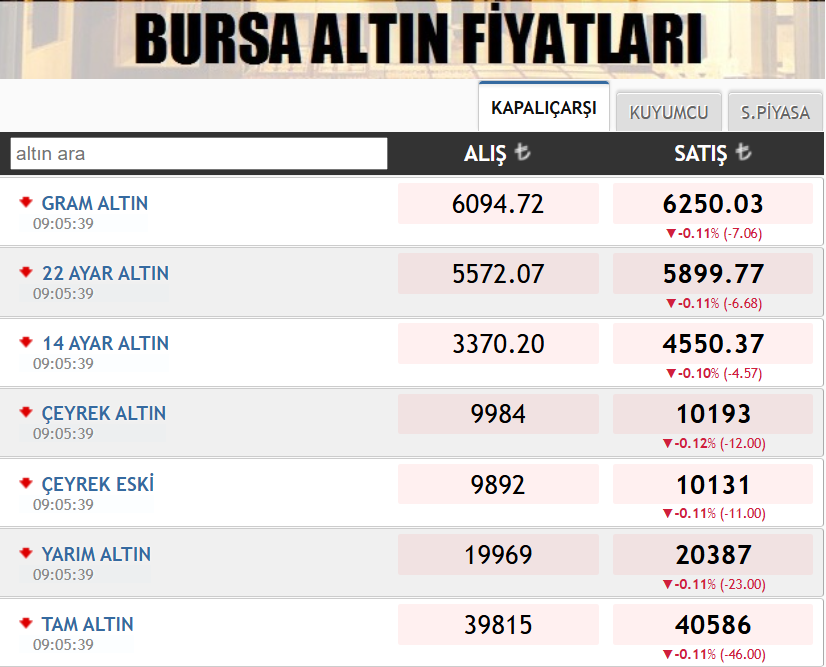826x667 pixels.
Task: Click the lira symbol next to SATIŞ
Action: 743,153
